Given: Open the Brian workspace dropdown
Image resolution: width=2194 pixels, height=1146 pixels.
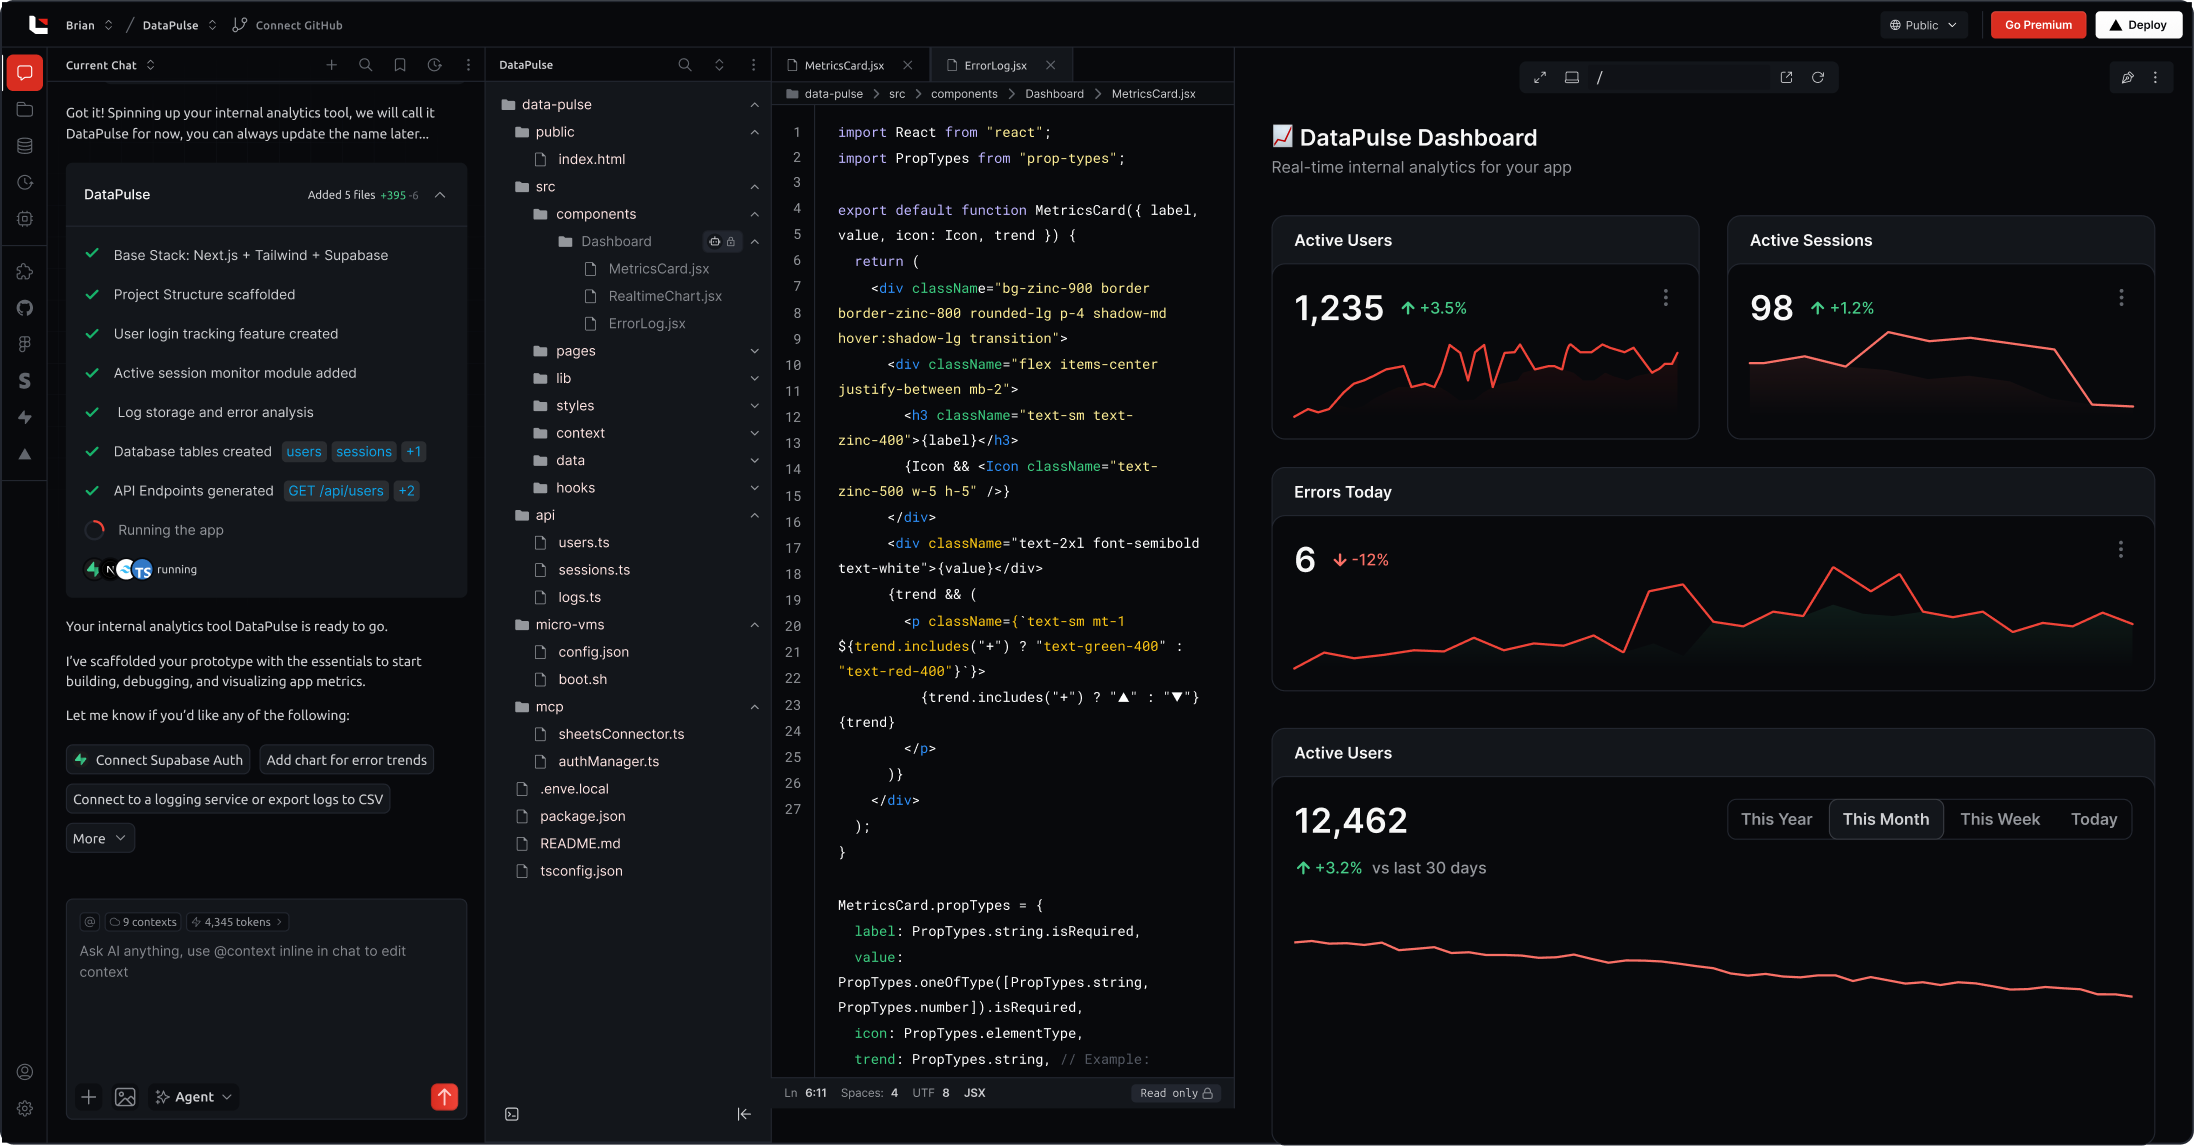Looking at the screenshot, I should tap(89, 25).
